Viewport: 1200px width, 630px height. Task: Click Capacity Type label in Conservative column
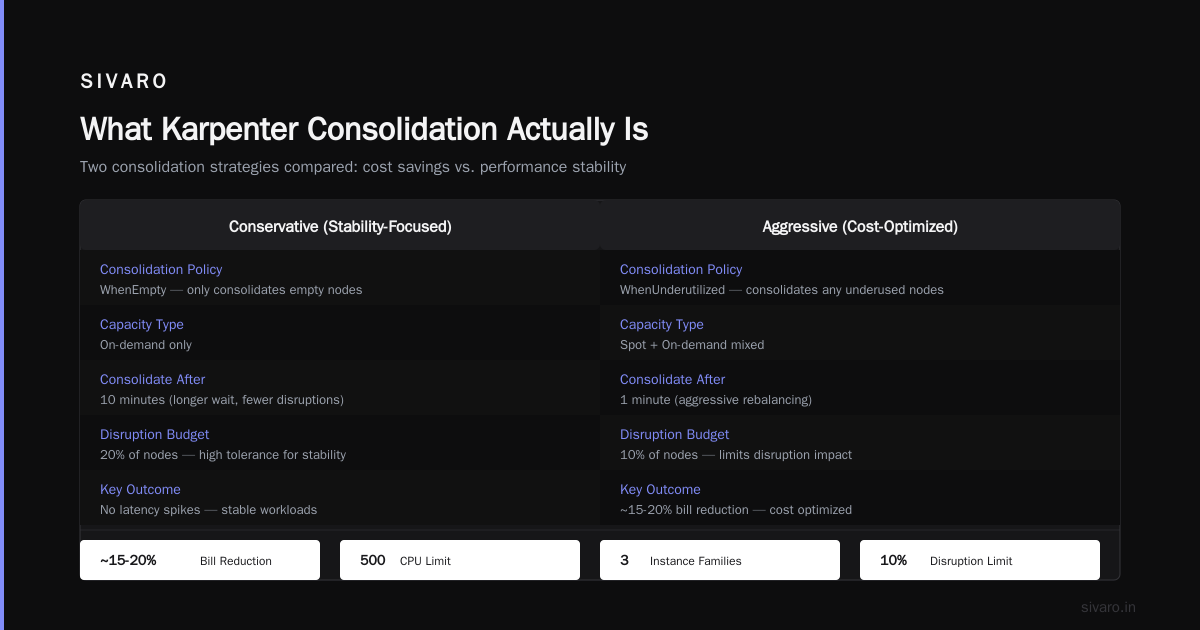tap(142, 325)
